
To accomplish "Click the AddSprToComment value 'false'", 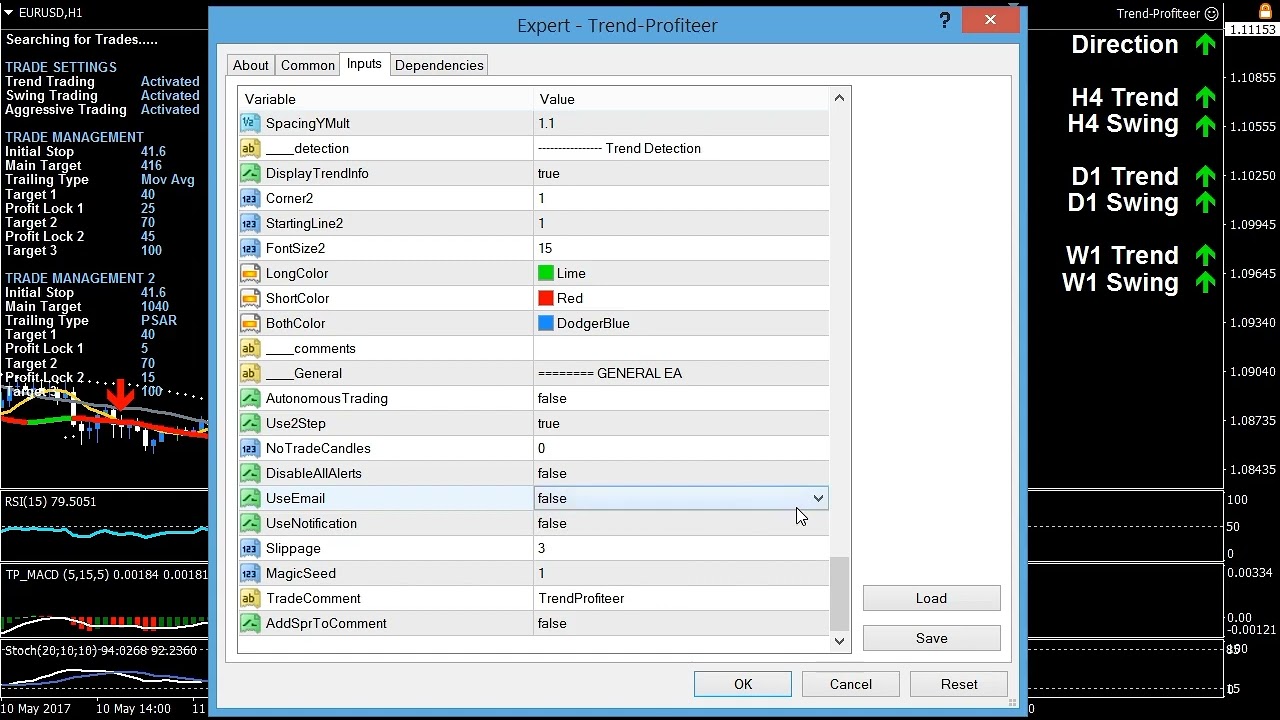I will tap(552, 623).
